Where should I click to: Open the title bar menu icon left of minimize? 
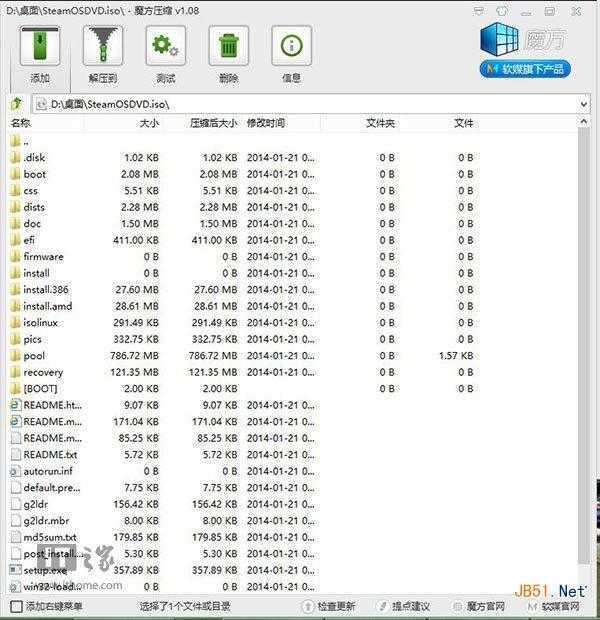click(x=479, y=11)
